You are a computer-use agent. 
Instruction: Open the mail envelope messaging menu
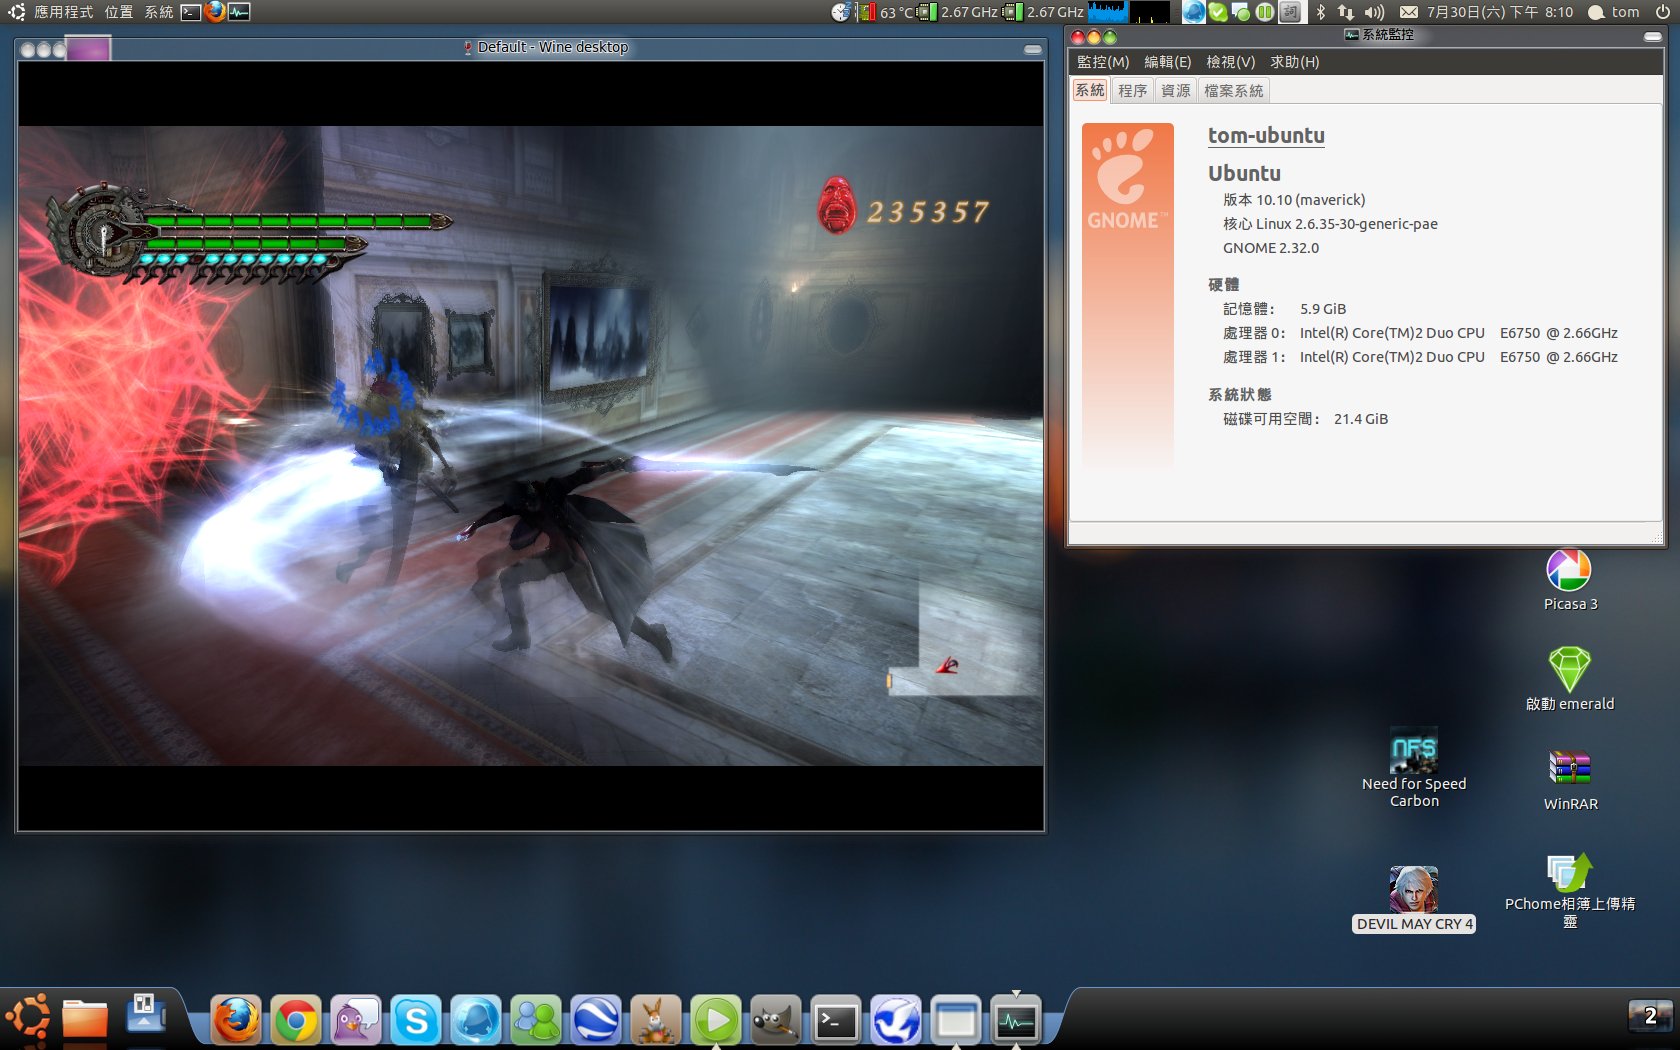[1408, 12]
